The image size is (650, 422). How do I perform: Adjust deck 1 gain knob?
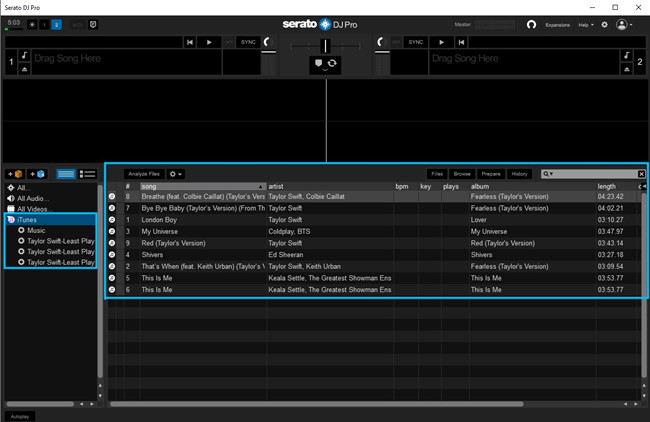267,41
